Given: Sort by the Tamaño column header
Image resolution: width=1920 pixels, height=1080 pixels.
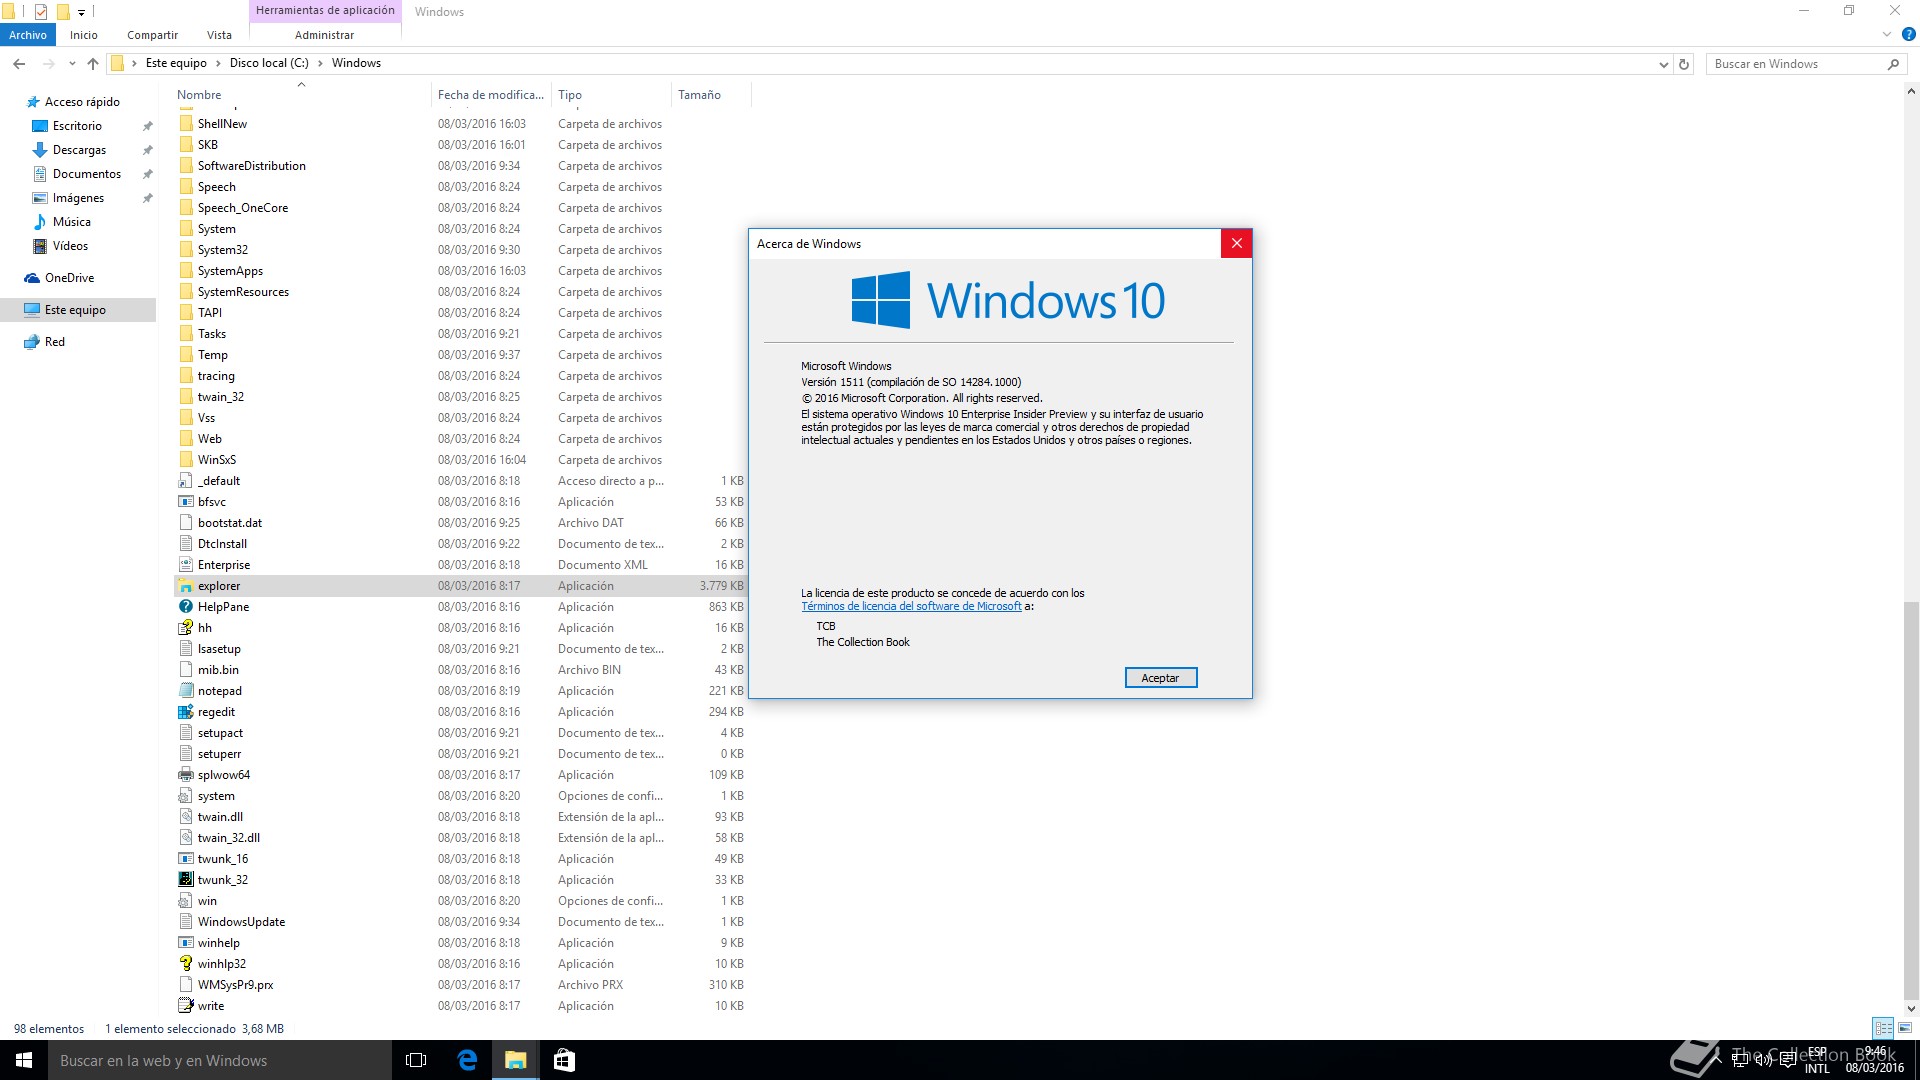Looking at the screenshot, I should coord(710,95).
